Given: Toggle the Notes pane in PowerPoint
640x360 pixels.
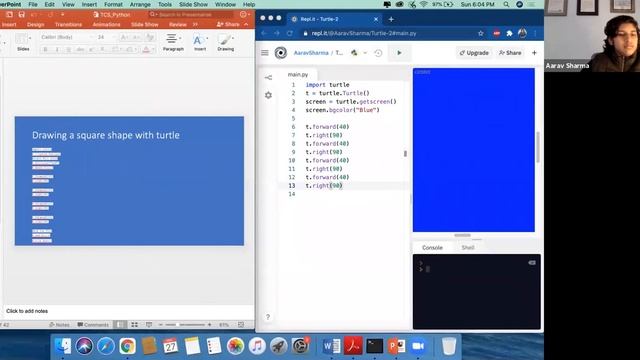Looking at the screenshot, I should click(59, 325).
